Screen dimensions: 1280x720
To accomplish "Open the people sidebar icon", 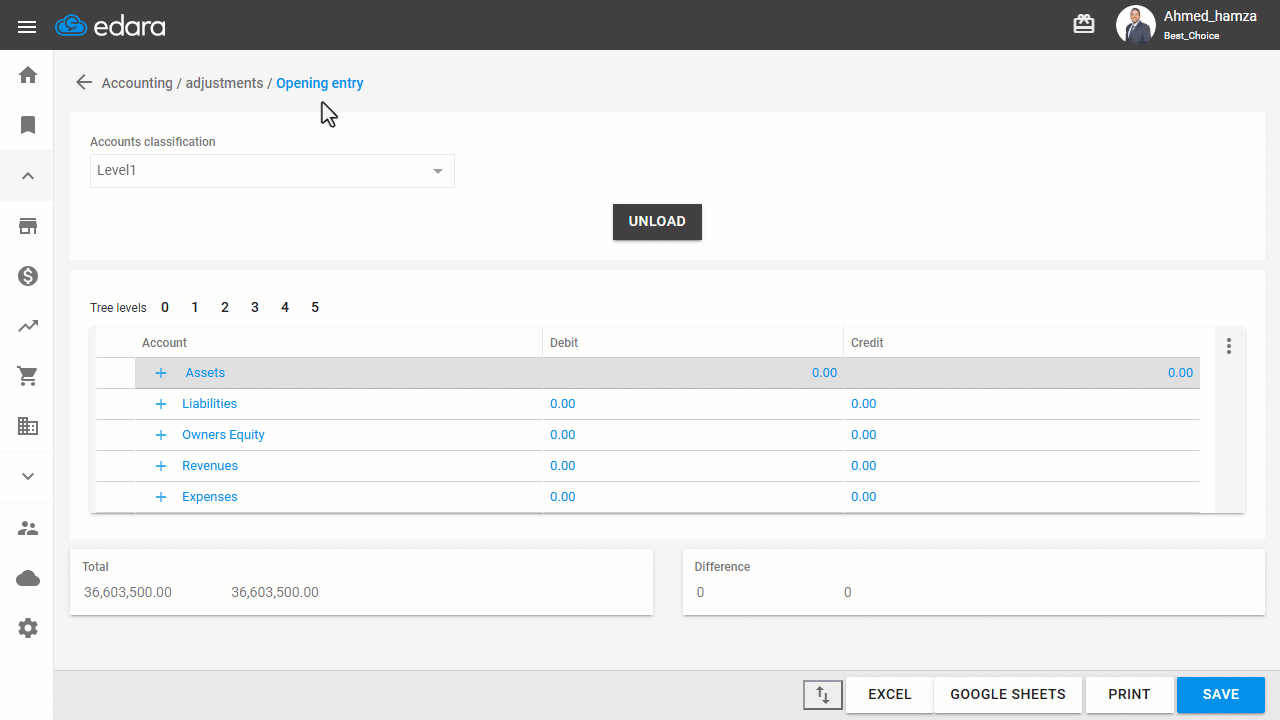I will [28, 528].
